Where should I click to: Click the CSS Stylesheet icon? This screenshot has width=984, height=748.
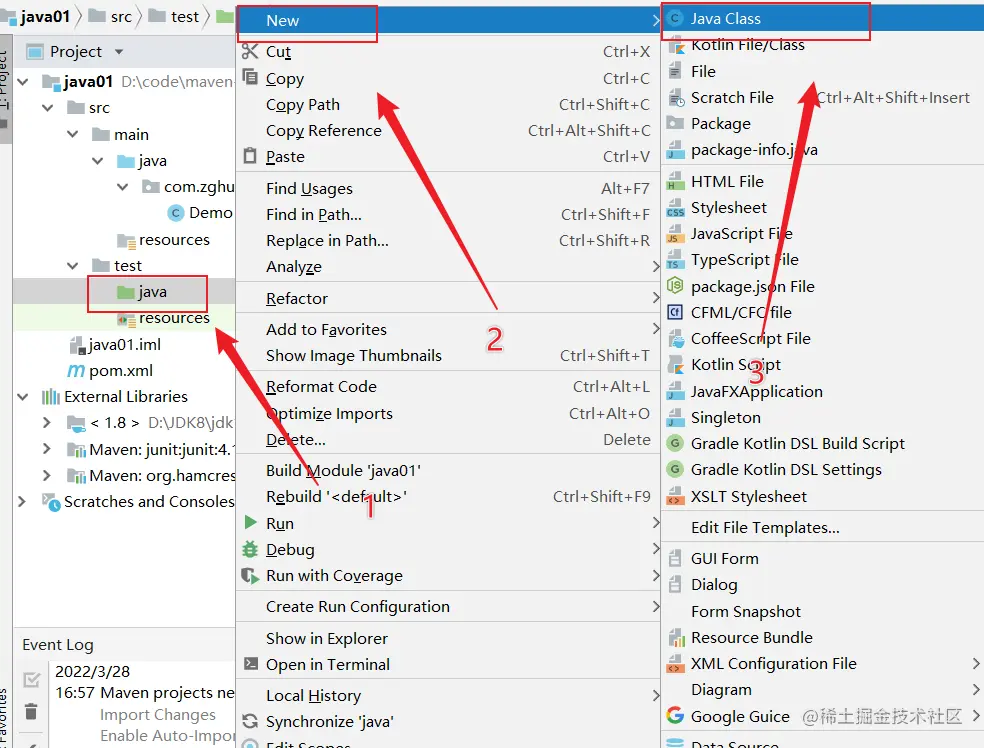(675, 207)
